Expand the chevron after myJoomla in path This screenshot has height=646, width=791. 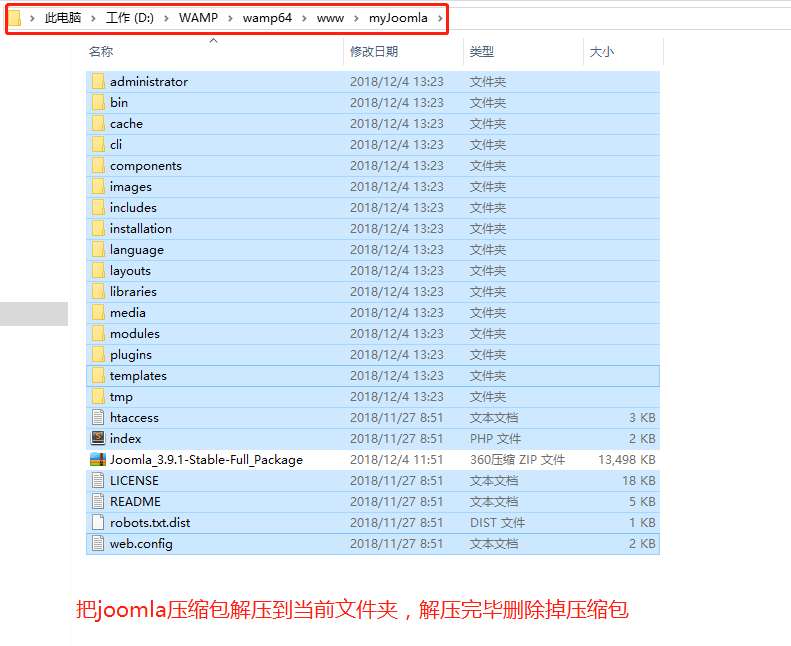440,19
